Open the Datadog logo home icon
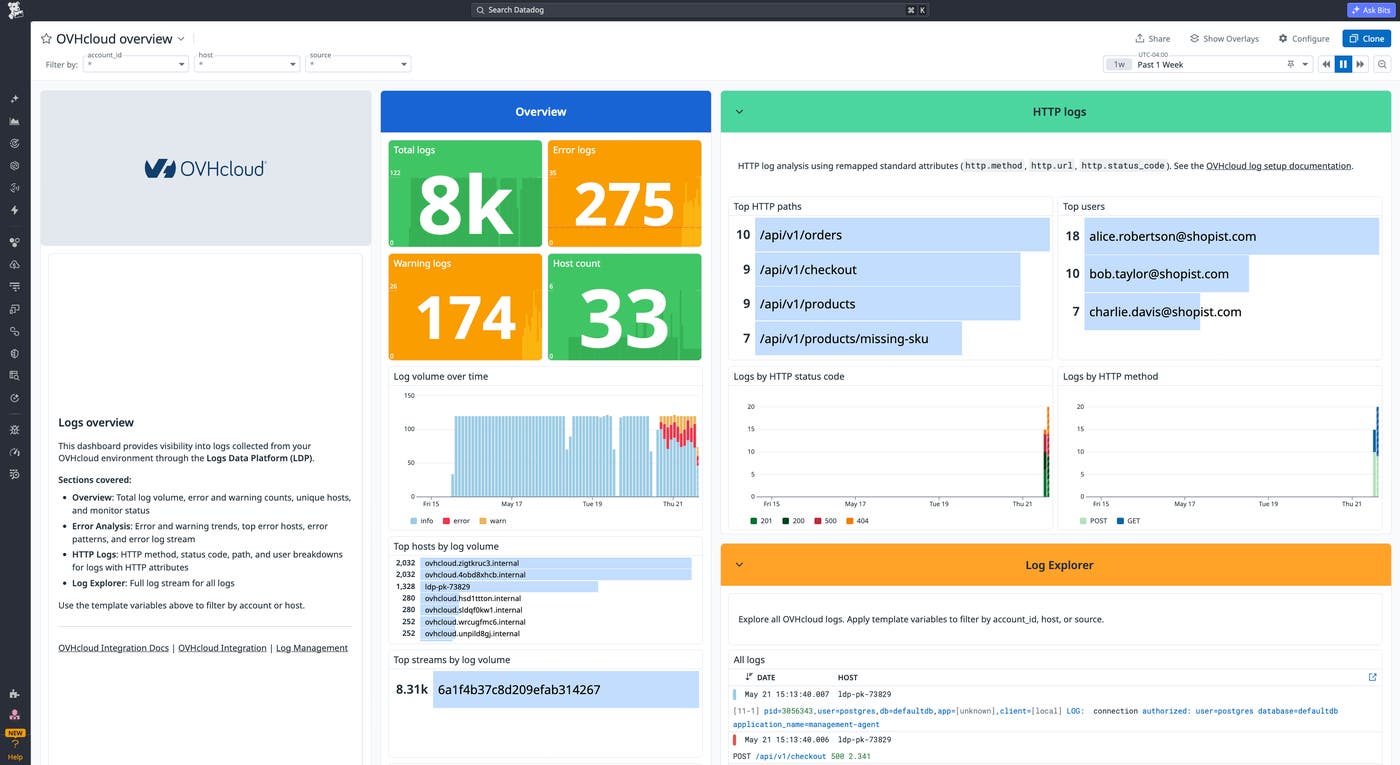The height and width of the screenshot is (765, 1400). pos(14,12)
